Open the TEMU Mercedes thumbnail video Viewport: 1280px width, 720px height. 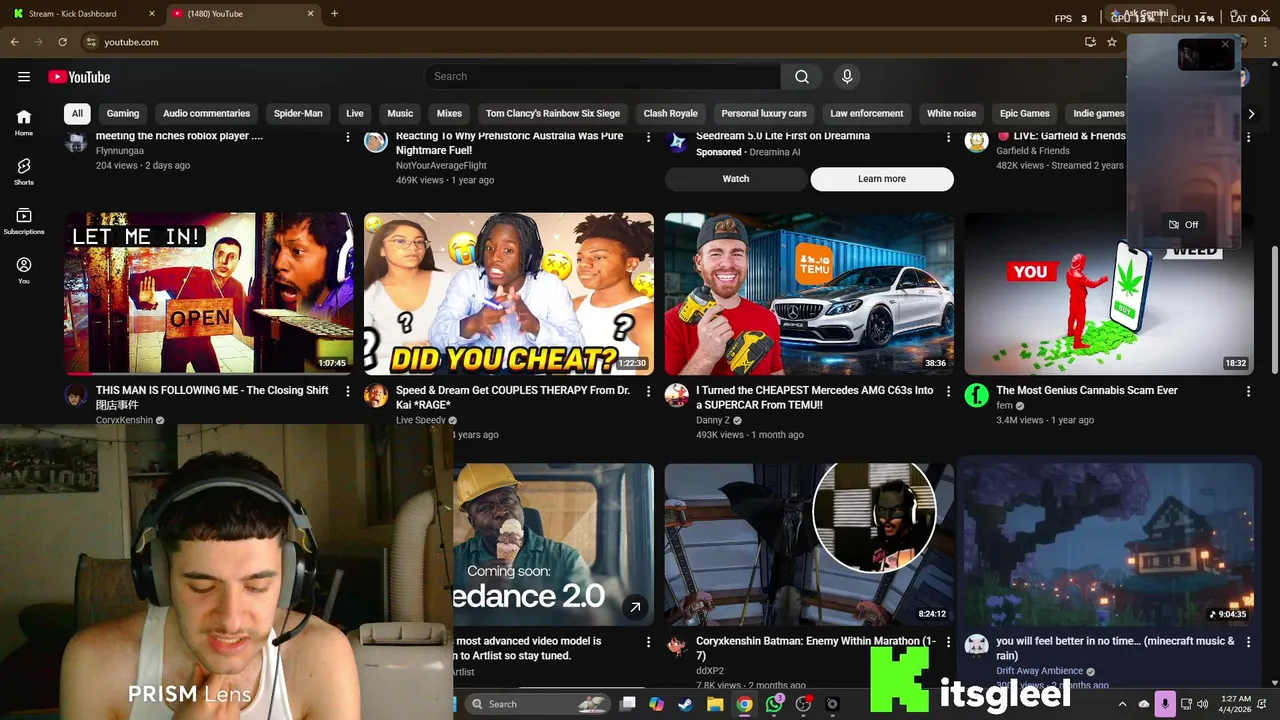pyautogui.click(x=809, y=293)
